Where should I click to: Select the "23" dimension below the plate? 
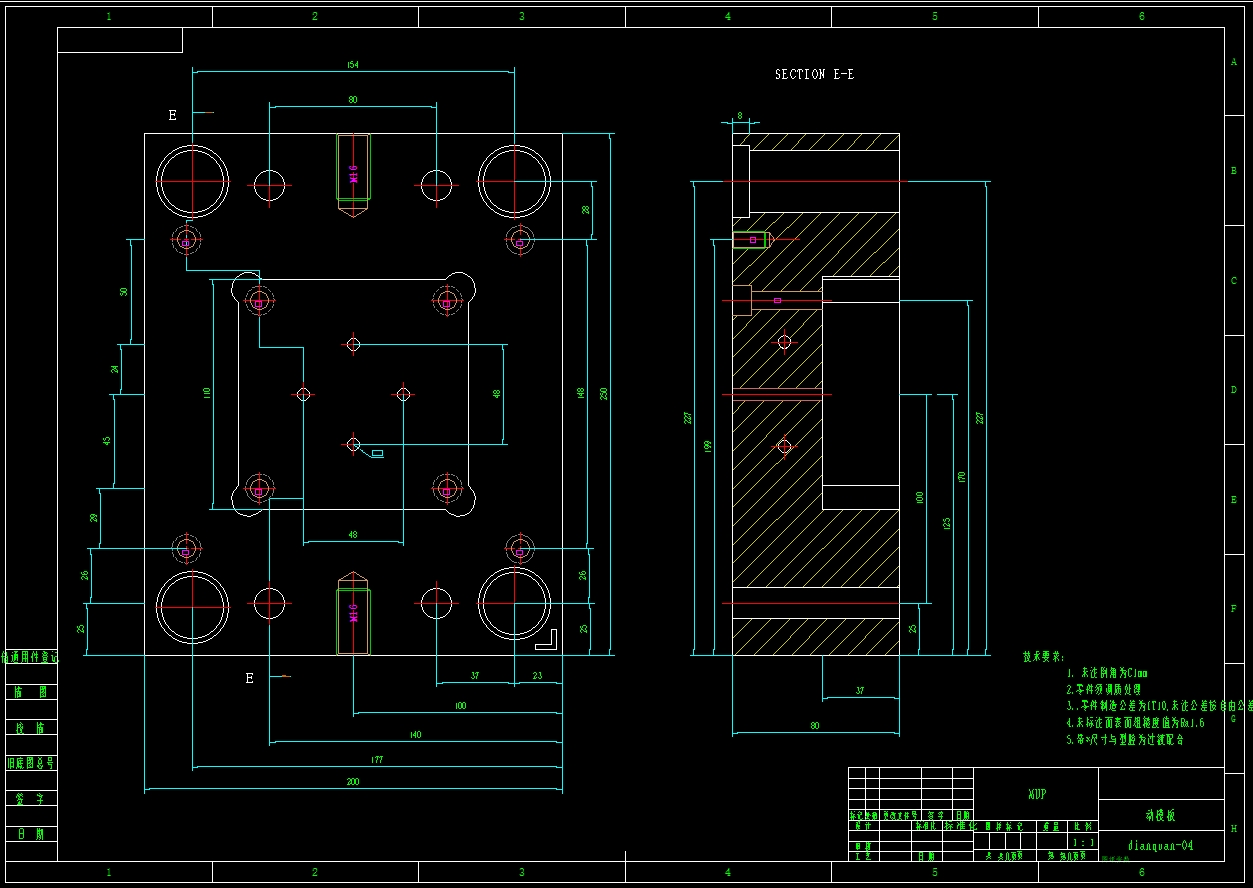pyautogui.click(x=537, y=676)
